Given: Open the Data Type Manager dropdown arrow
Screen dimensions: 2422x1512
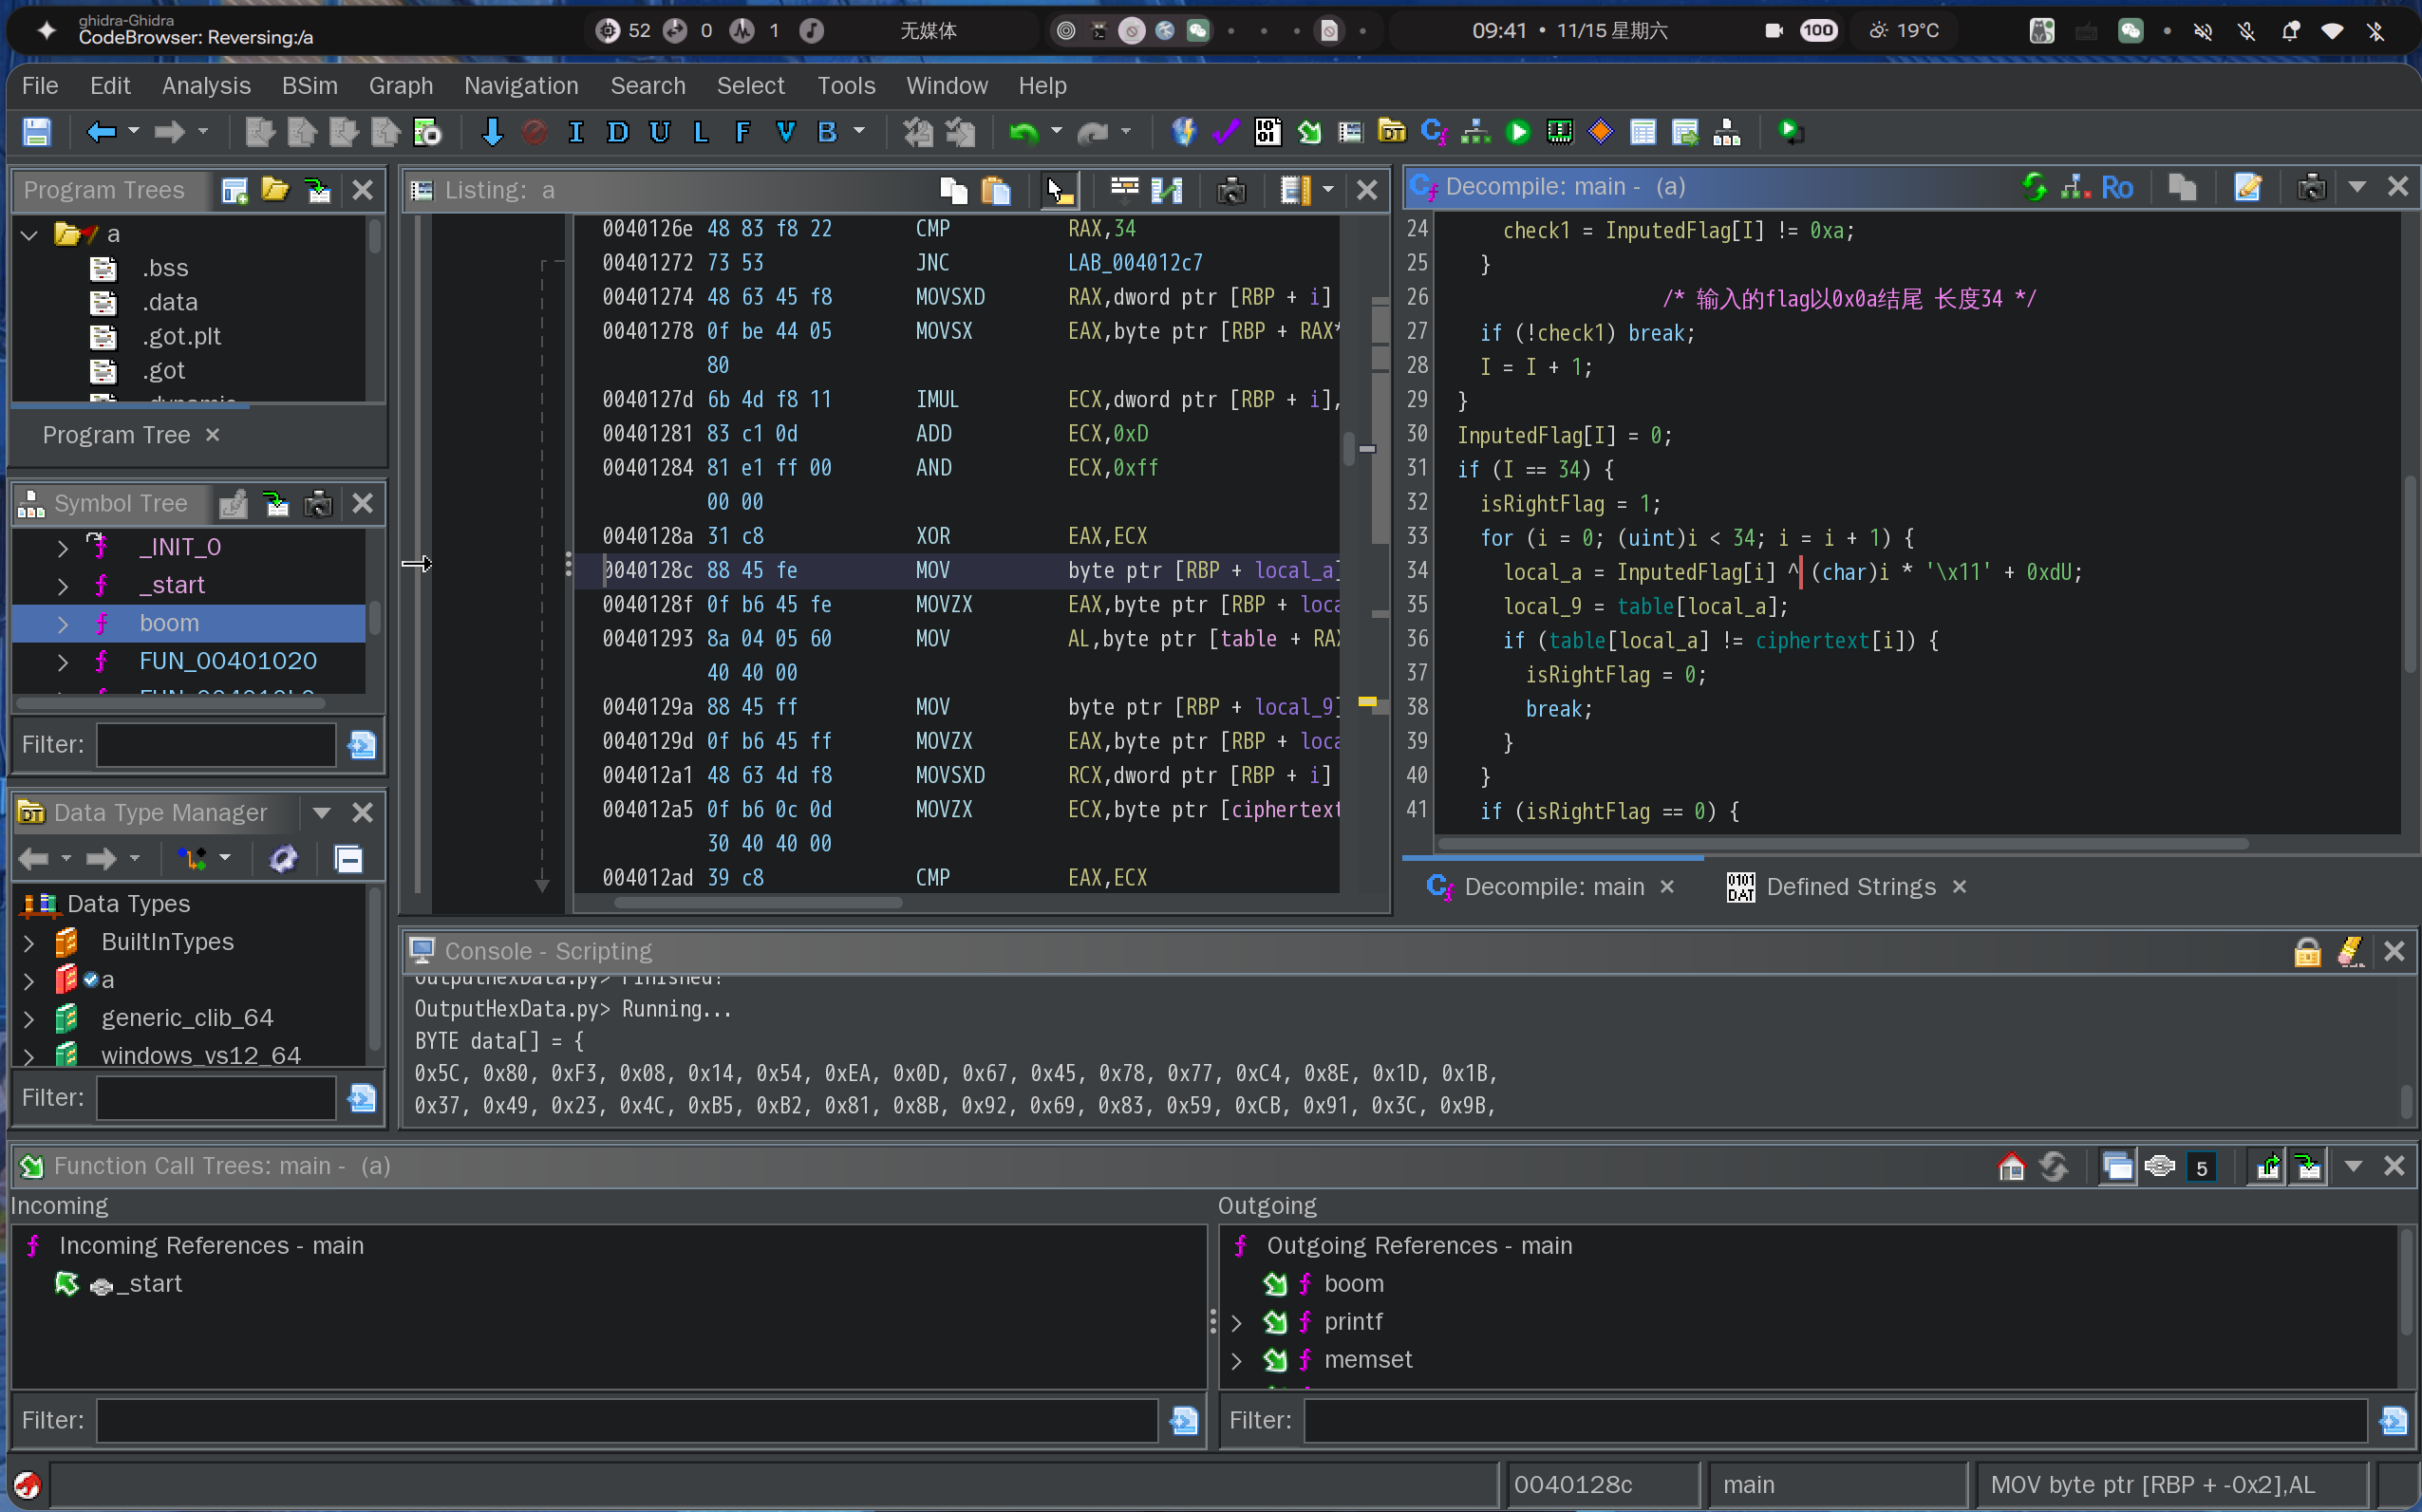Looking at the screenshot, I should point(322,812).
